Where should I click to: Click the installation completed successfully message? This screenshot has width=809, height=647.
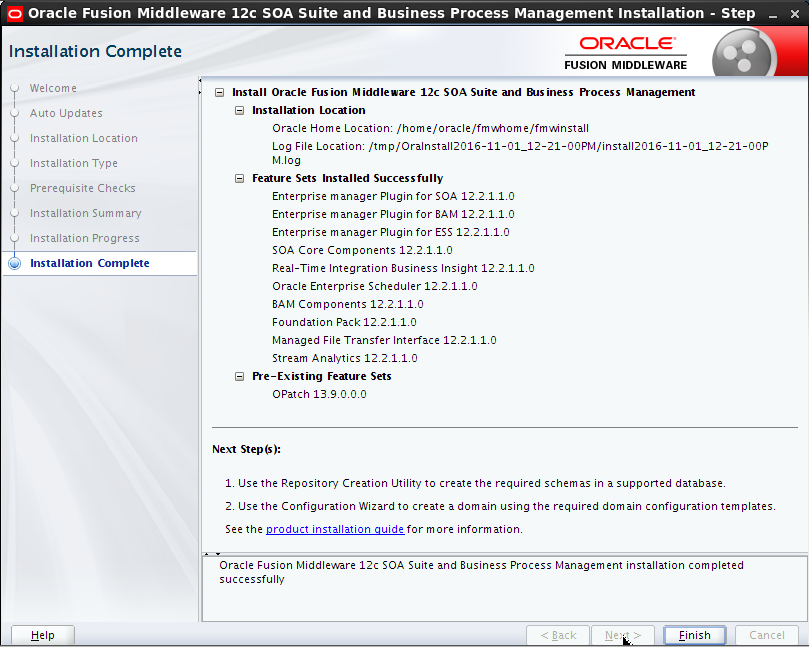(481, 572)
